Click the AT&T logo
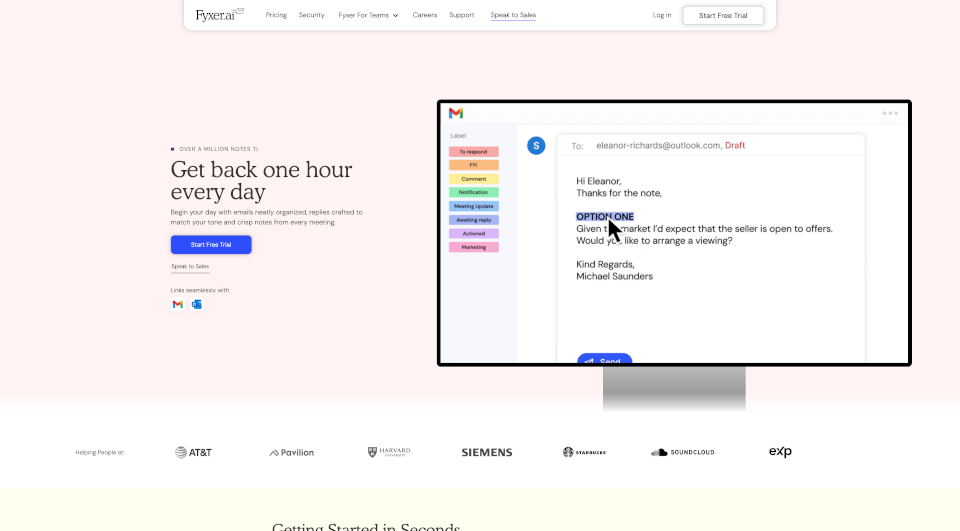 pos(193,453)
